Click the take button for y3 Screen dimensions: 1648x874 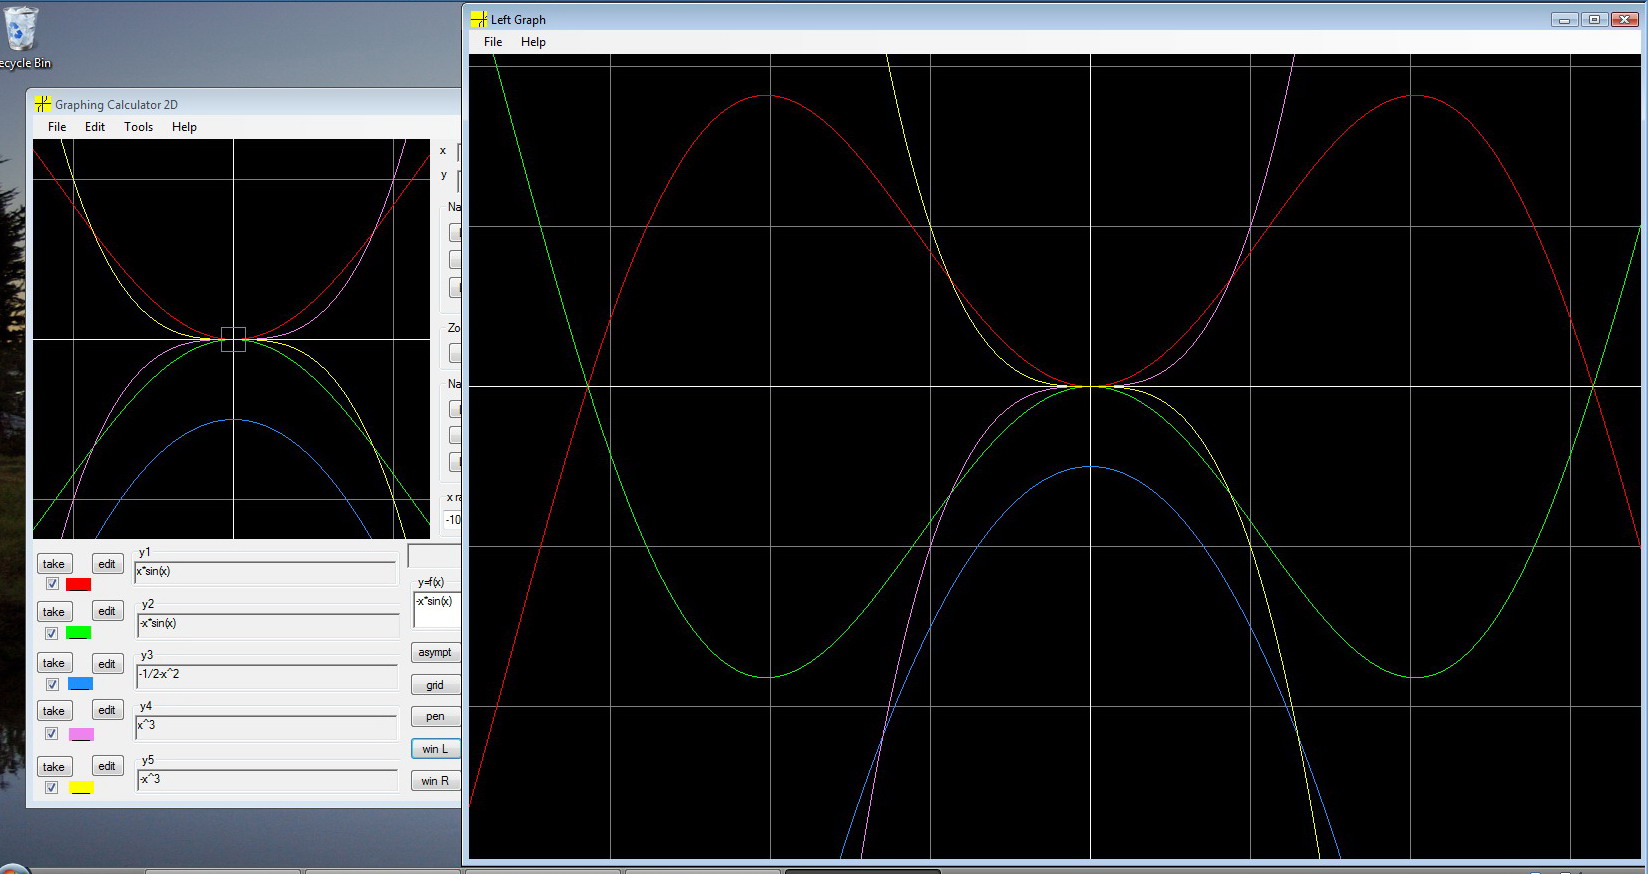click(54, 663)
